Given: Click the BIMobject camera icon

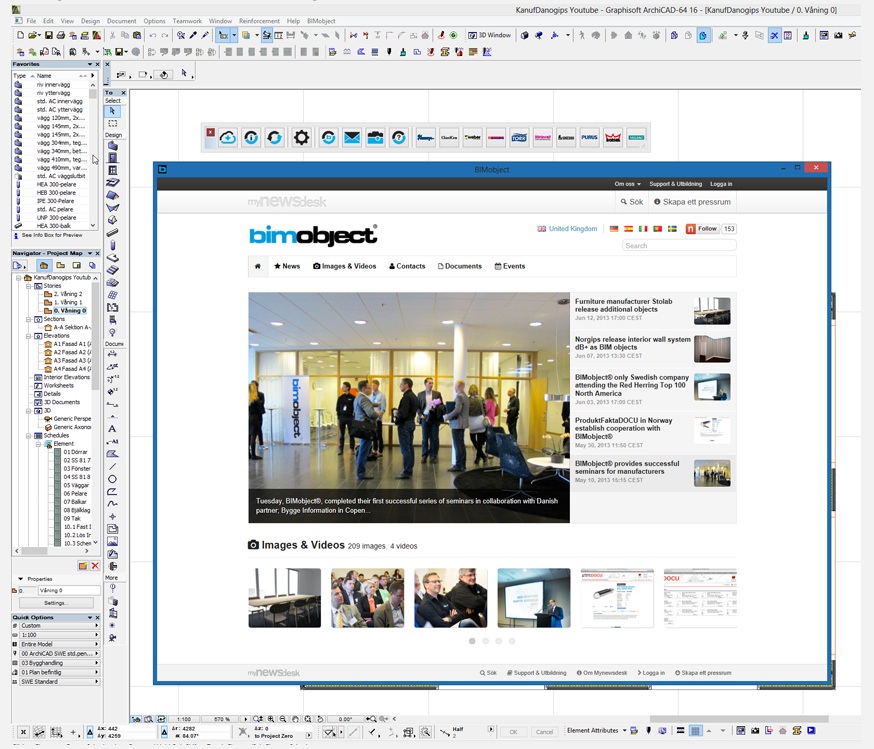Looking at the screenshot, I should point(375,137).
